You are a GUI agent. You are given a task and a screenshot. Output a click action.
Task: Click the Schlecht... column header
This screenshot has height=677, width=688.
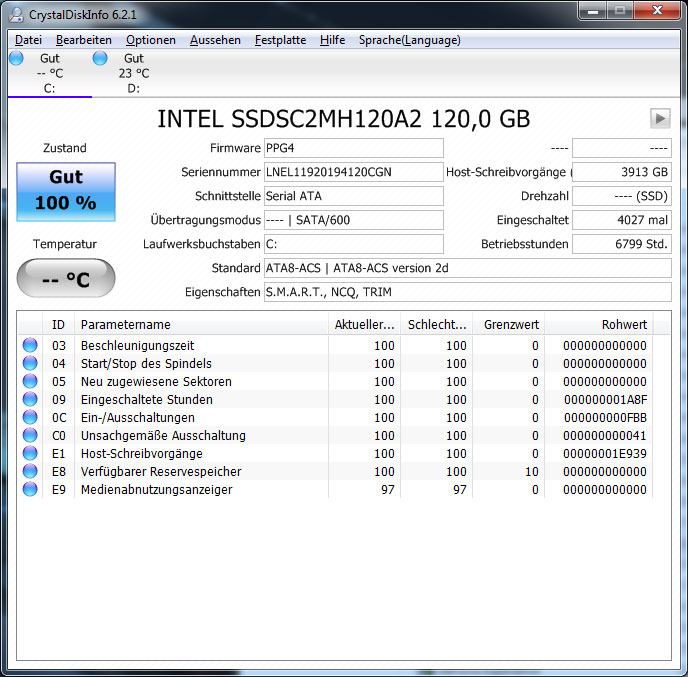[x=437, y=324]
